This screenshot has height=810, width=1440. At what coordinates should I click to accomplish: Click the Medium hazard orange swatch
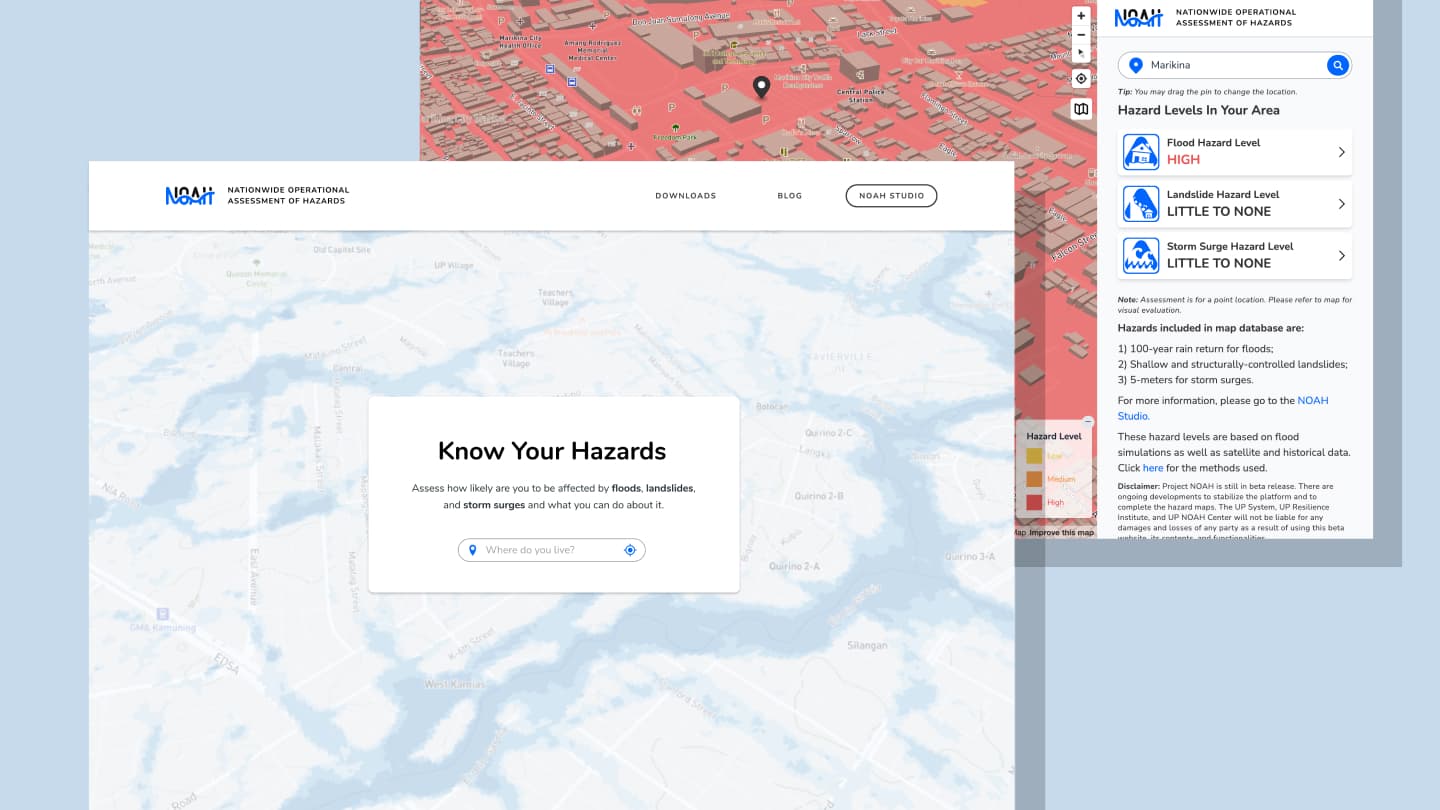pos(1034,479)
